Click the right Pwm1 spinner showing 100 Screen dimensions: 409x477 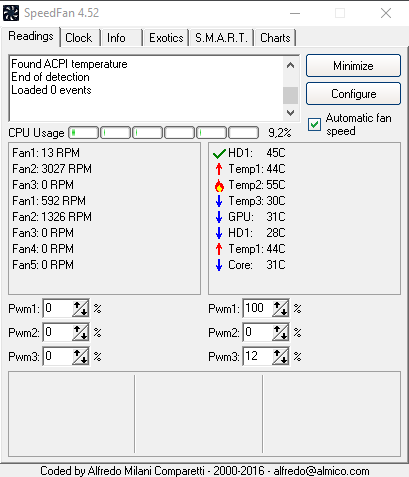[280, 309]
